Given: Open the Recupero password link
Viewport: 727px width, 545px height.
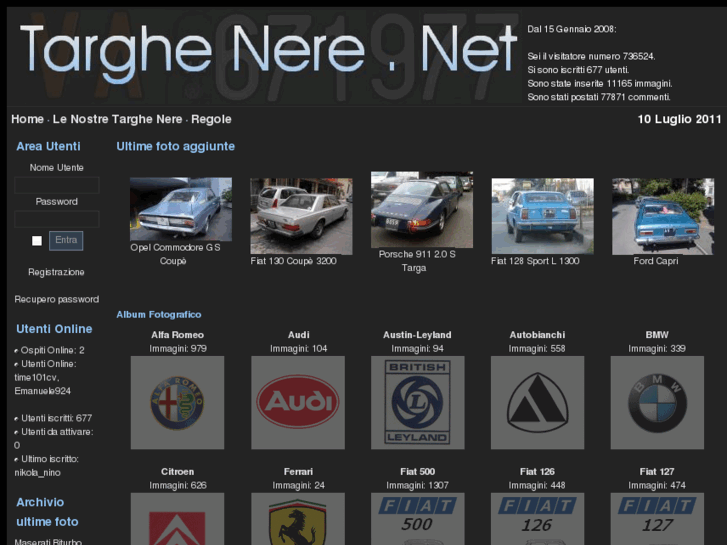Looking at the screenshot, I should click(x=57, y=299).
